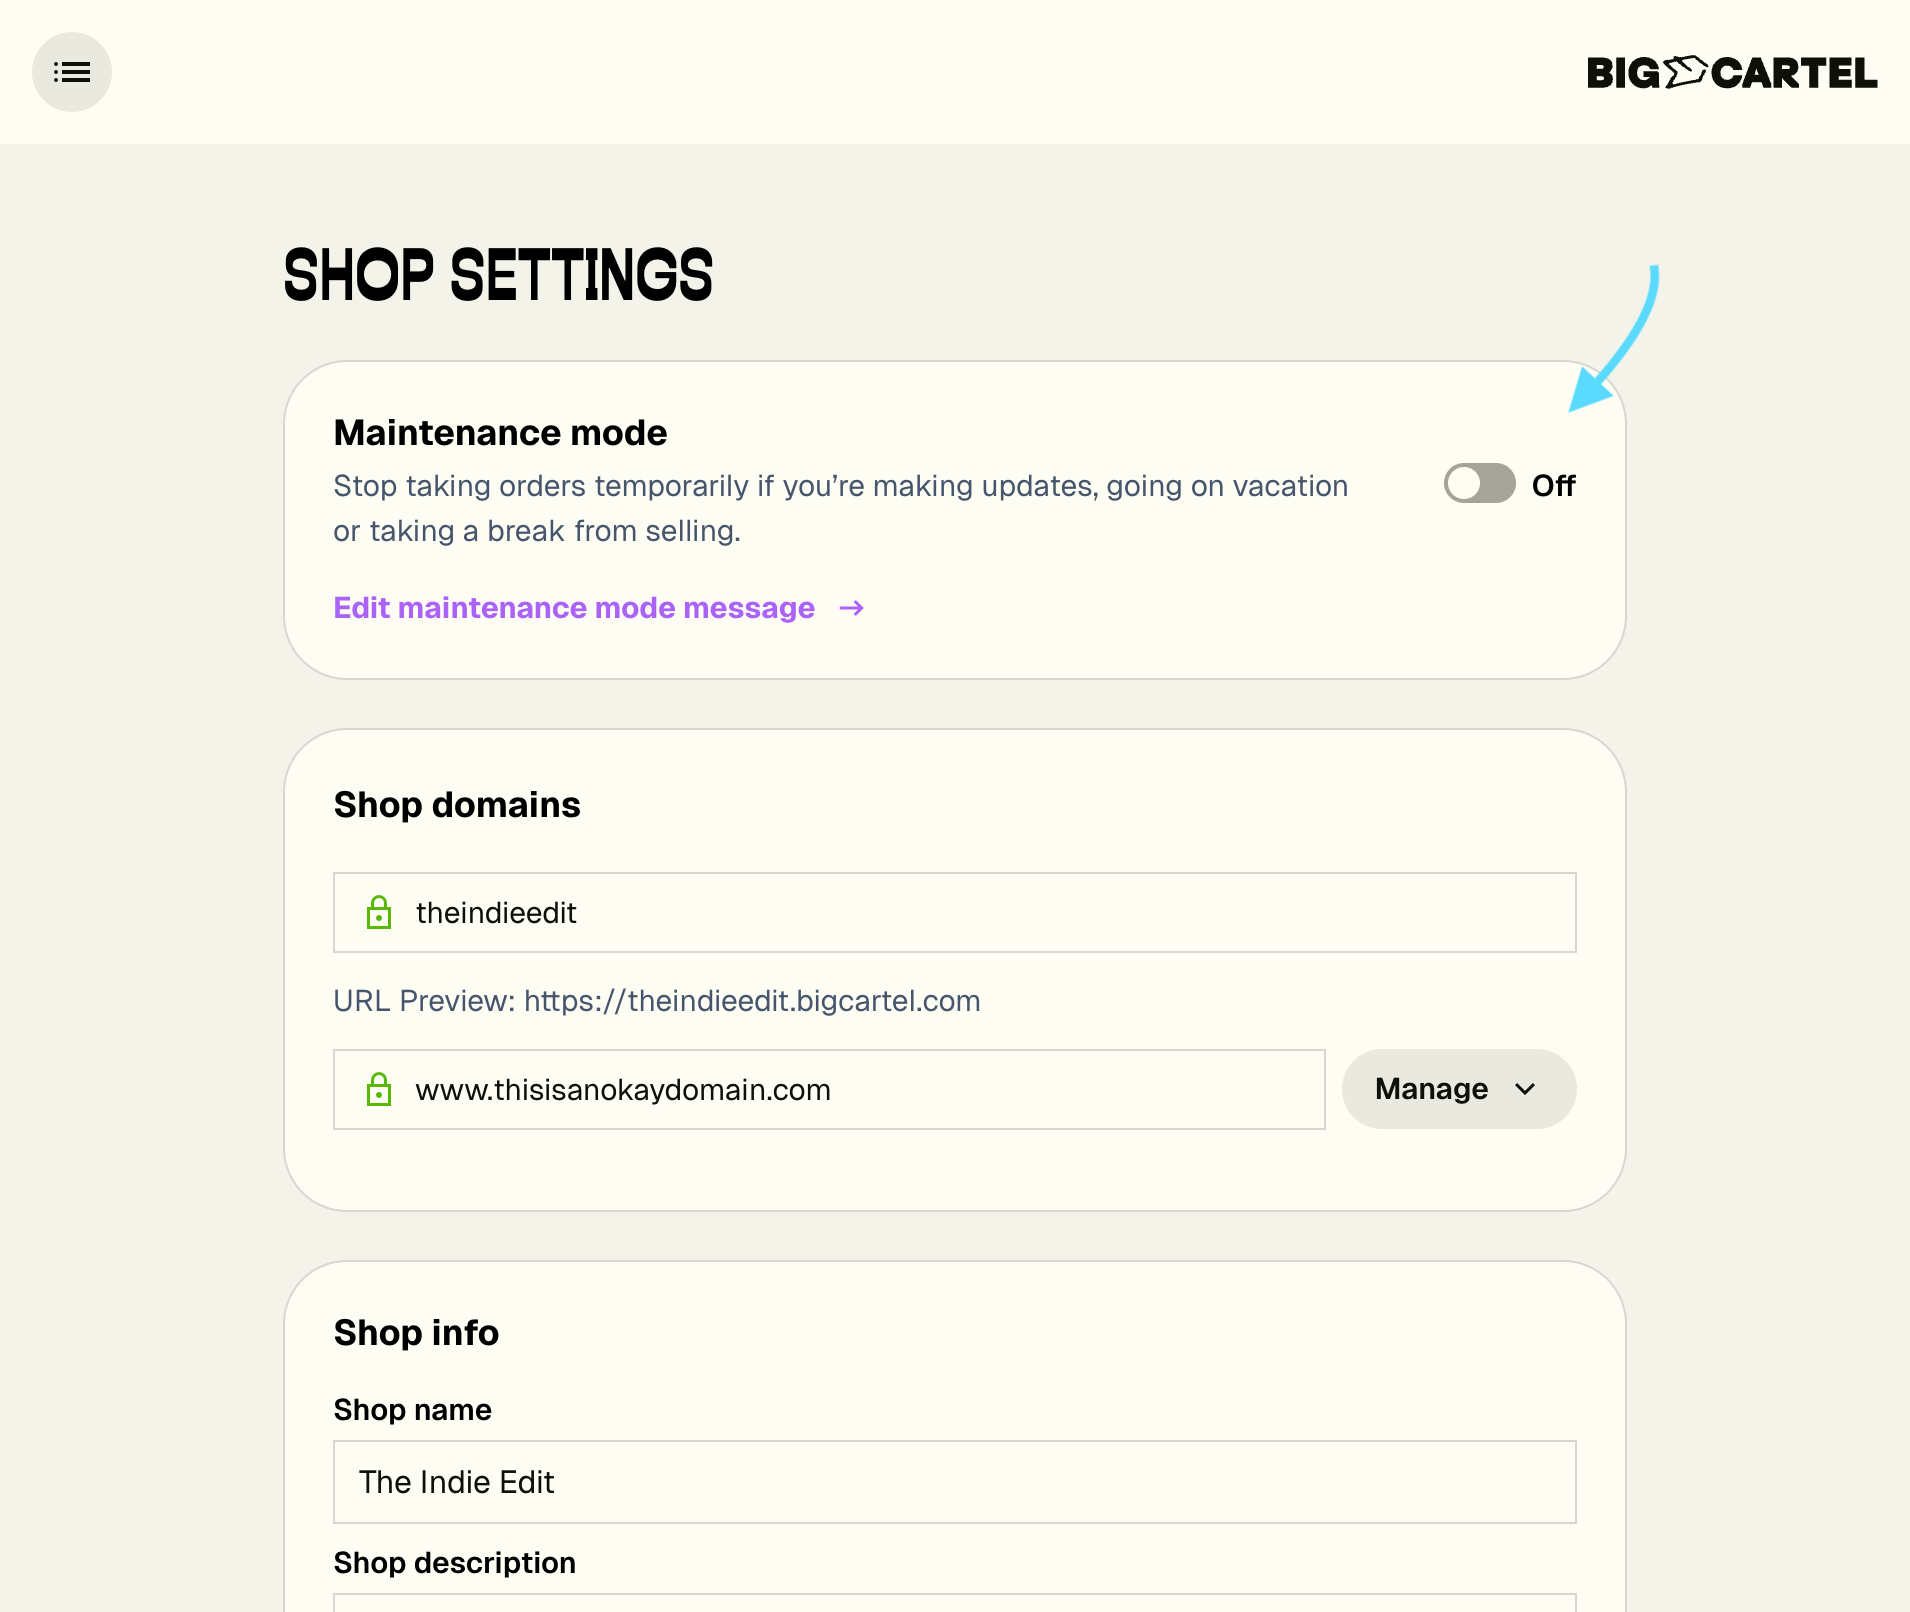Click the Maintenance mode section heading

pos(500,433)
